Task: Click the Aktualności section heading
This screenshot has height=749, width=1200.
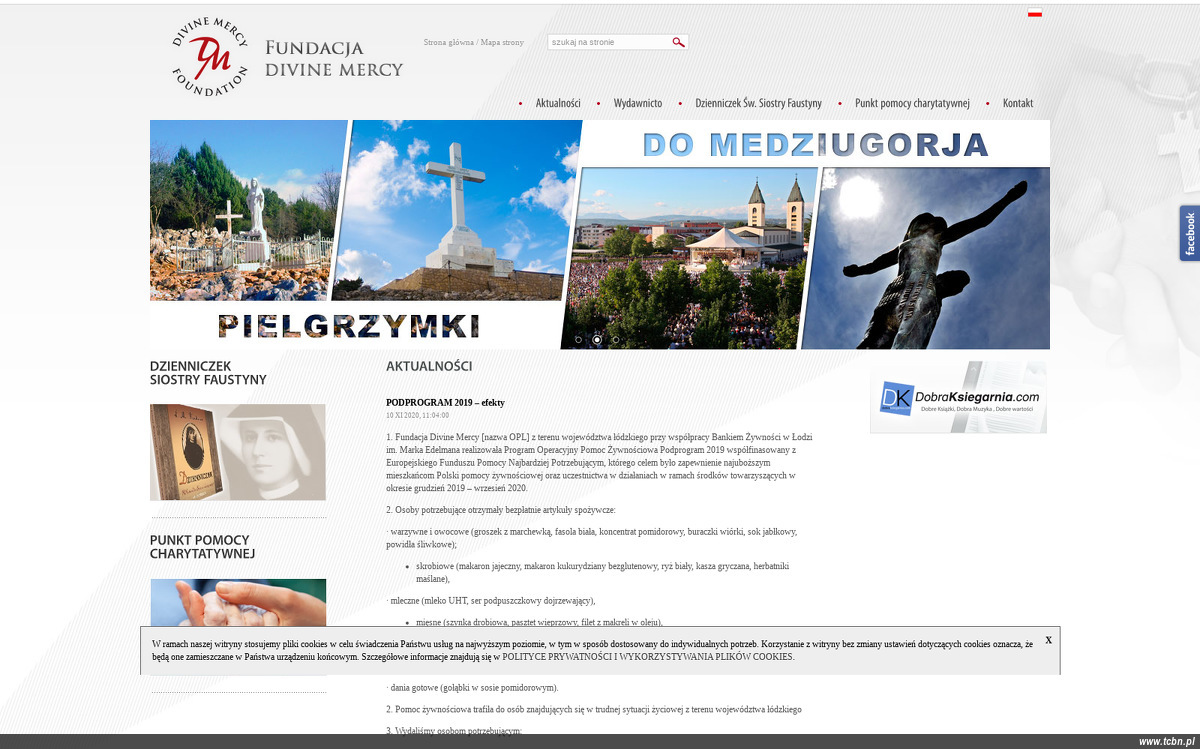Action: pyautogui.click(x=429, y=366)
